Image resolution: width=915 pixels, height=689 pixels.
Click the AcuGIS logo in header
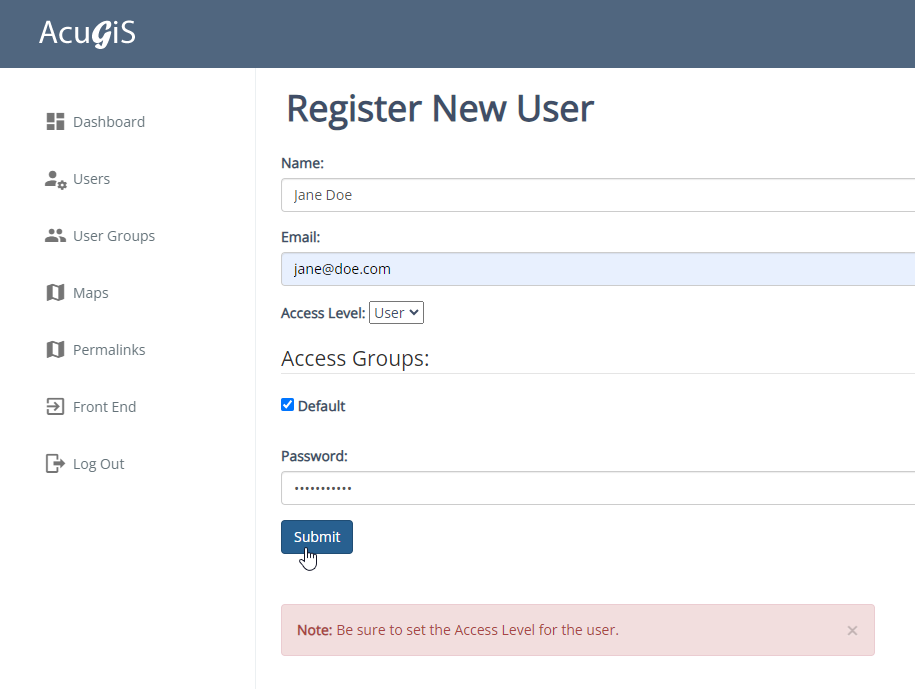(87, 33)
